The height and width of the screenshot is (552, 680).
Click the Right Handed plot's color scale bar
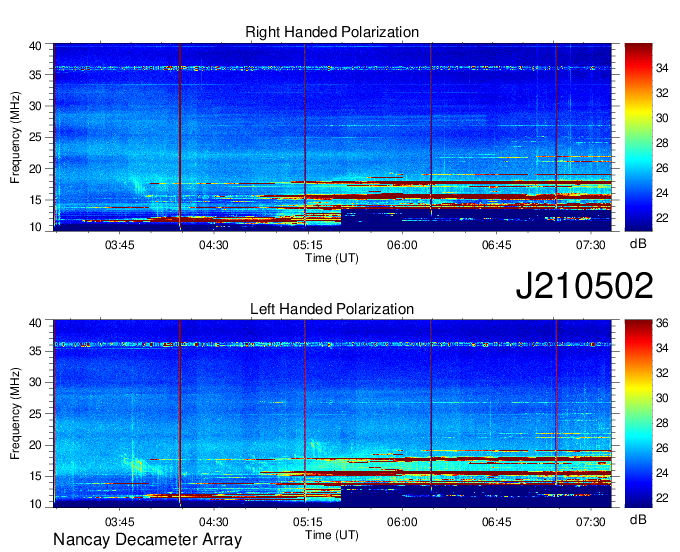[638, 137]
